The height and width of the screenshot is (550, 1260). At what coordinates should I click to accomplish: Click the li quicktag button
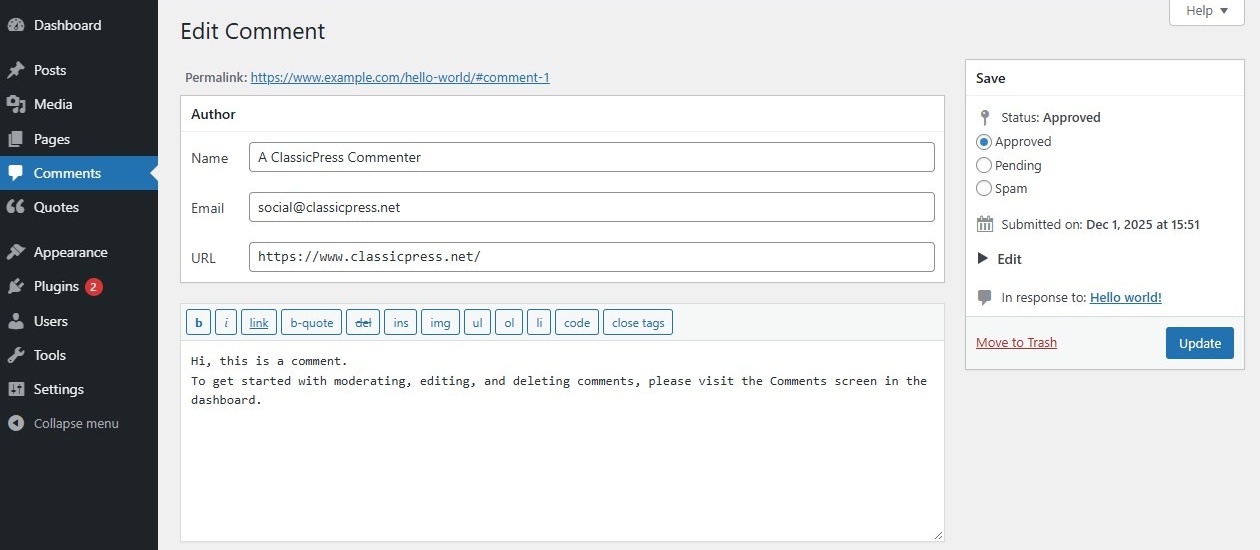pos(539,322)
